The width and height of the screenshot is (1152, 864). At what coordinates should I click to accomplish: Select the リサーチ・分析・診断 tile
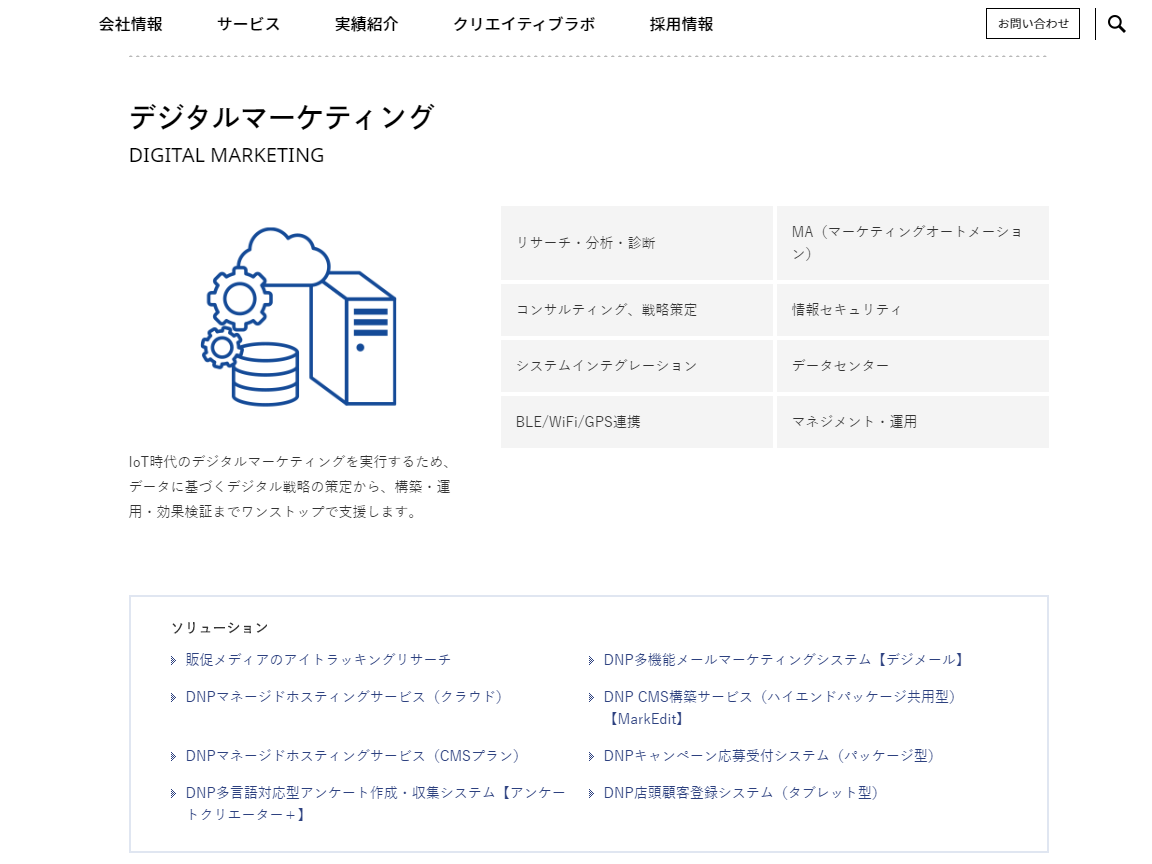pyautogui.click(x=636, y=242)
